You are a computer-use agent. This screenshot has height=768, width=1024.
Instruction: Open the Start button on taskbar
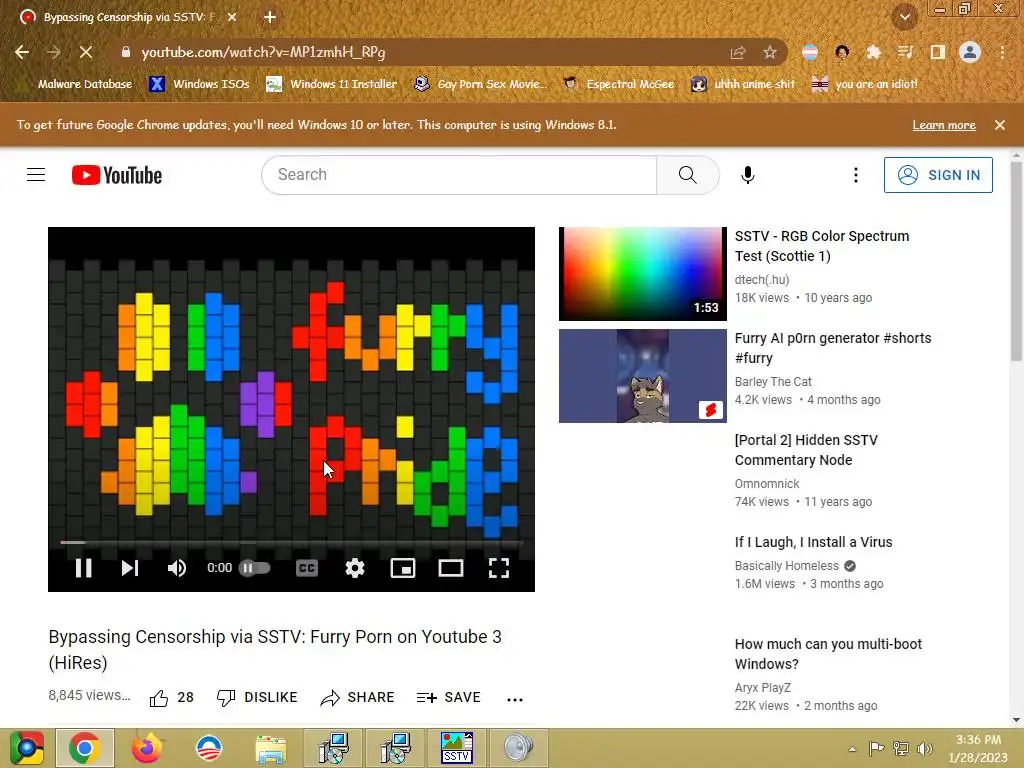coord(27,748)
